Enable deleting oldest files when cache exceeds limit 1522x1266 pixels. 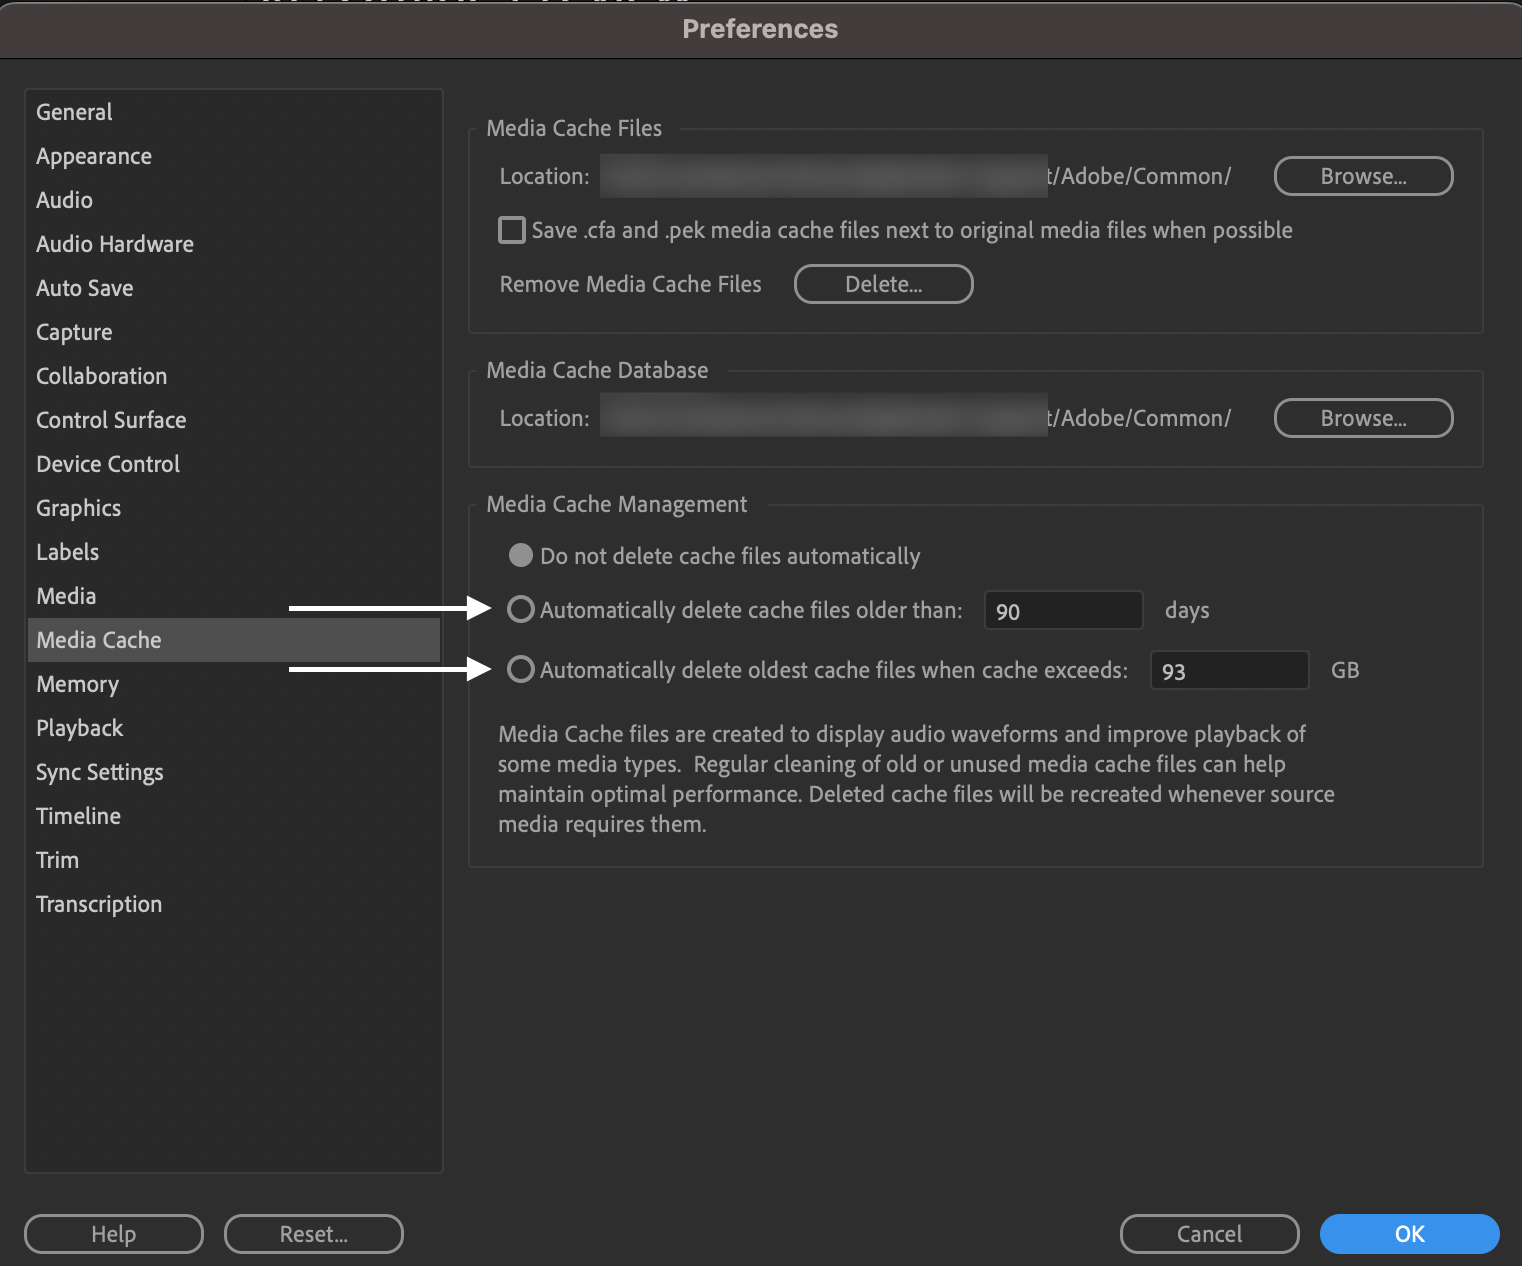(521, 669)
